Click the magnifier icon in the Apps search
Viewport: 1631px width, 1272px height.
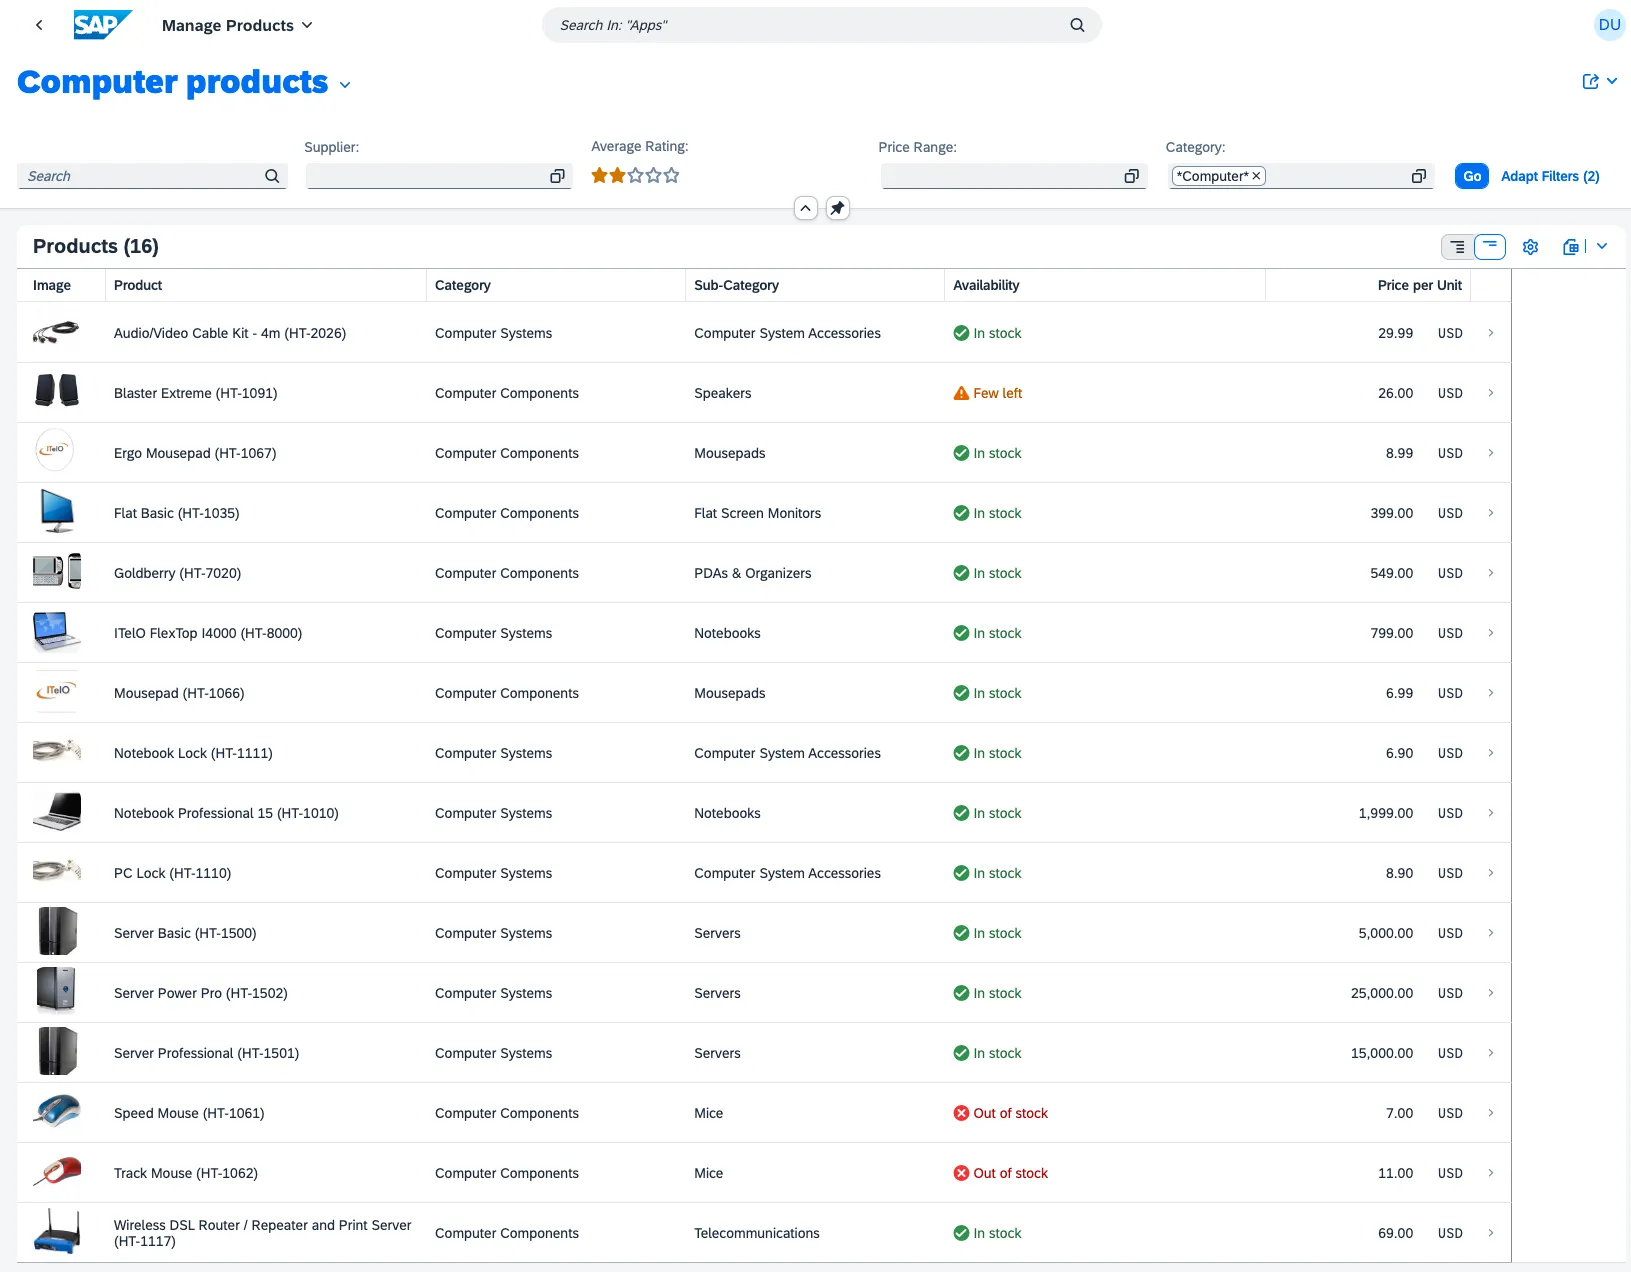pos(1077,25)
